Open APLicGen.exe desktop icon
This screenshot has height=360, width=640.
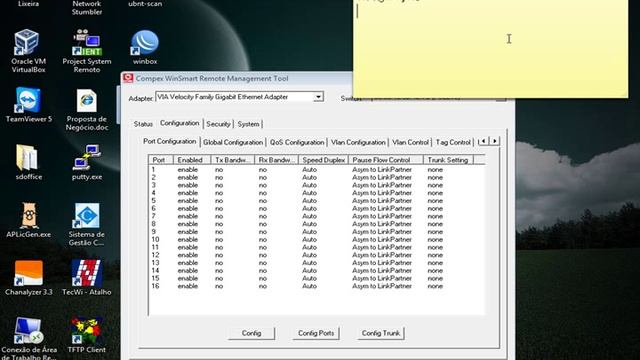coord(28,220)
